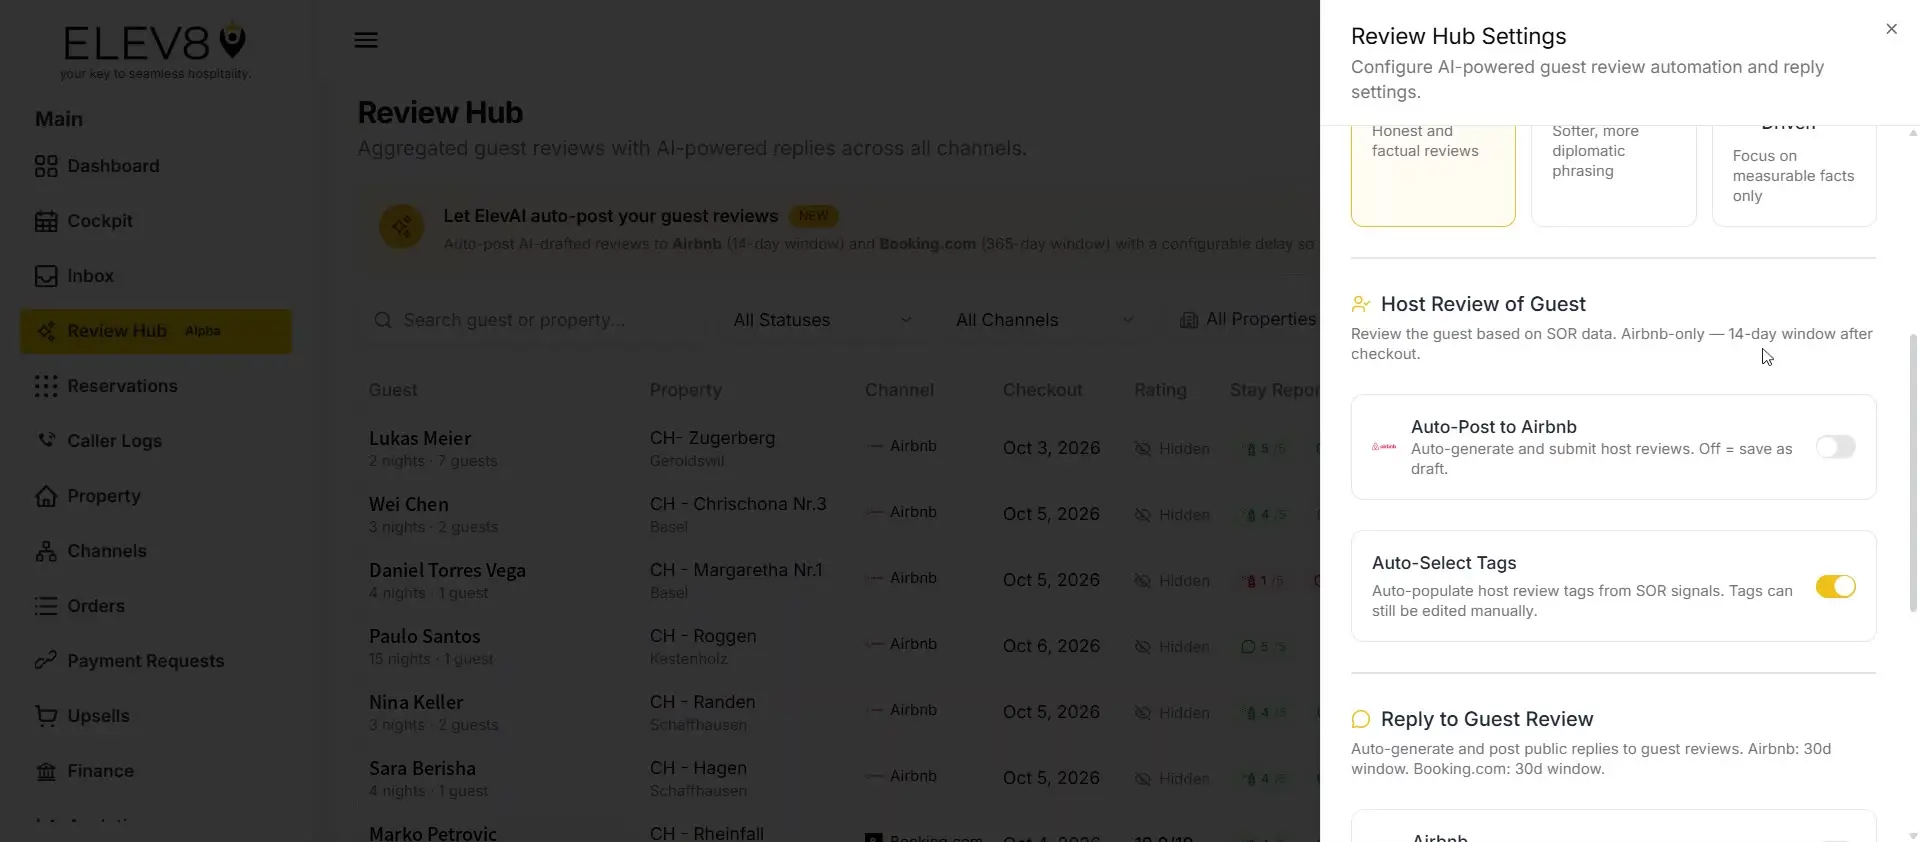Click the Checkout column header
The width and height of the screenshot is (1920, 842).
(x=1042, y=390)
